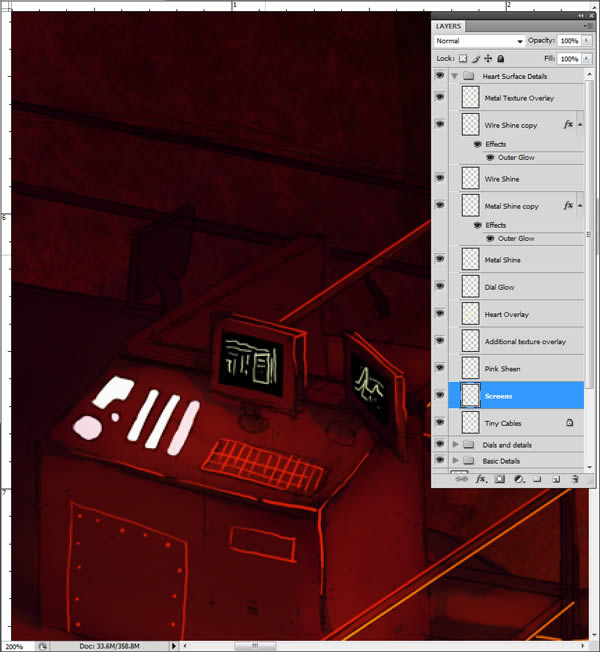The width and height of the screenshot is (600, 652).
Task: Toggle Effects visibility under Wire Shine copy
Action: [478, 144]
